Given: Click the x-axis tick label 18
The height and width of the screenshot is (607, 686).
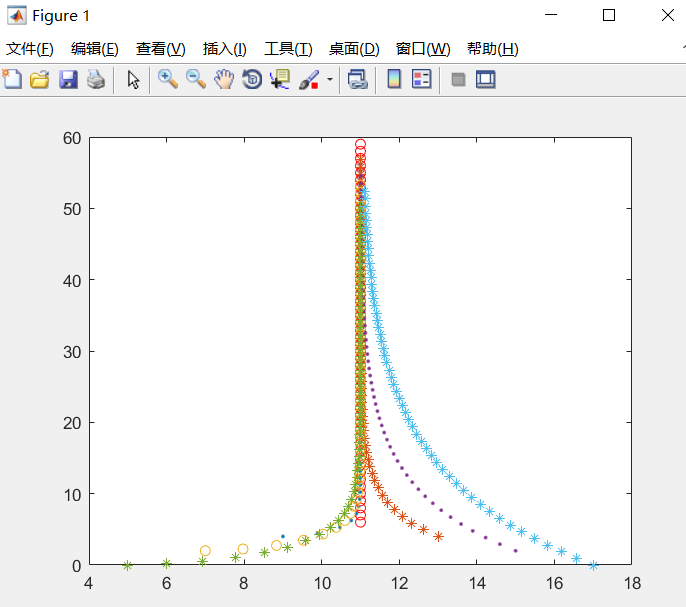Looking at the screenshot, I should pyautogui.click(x=632, y=583).
